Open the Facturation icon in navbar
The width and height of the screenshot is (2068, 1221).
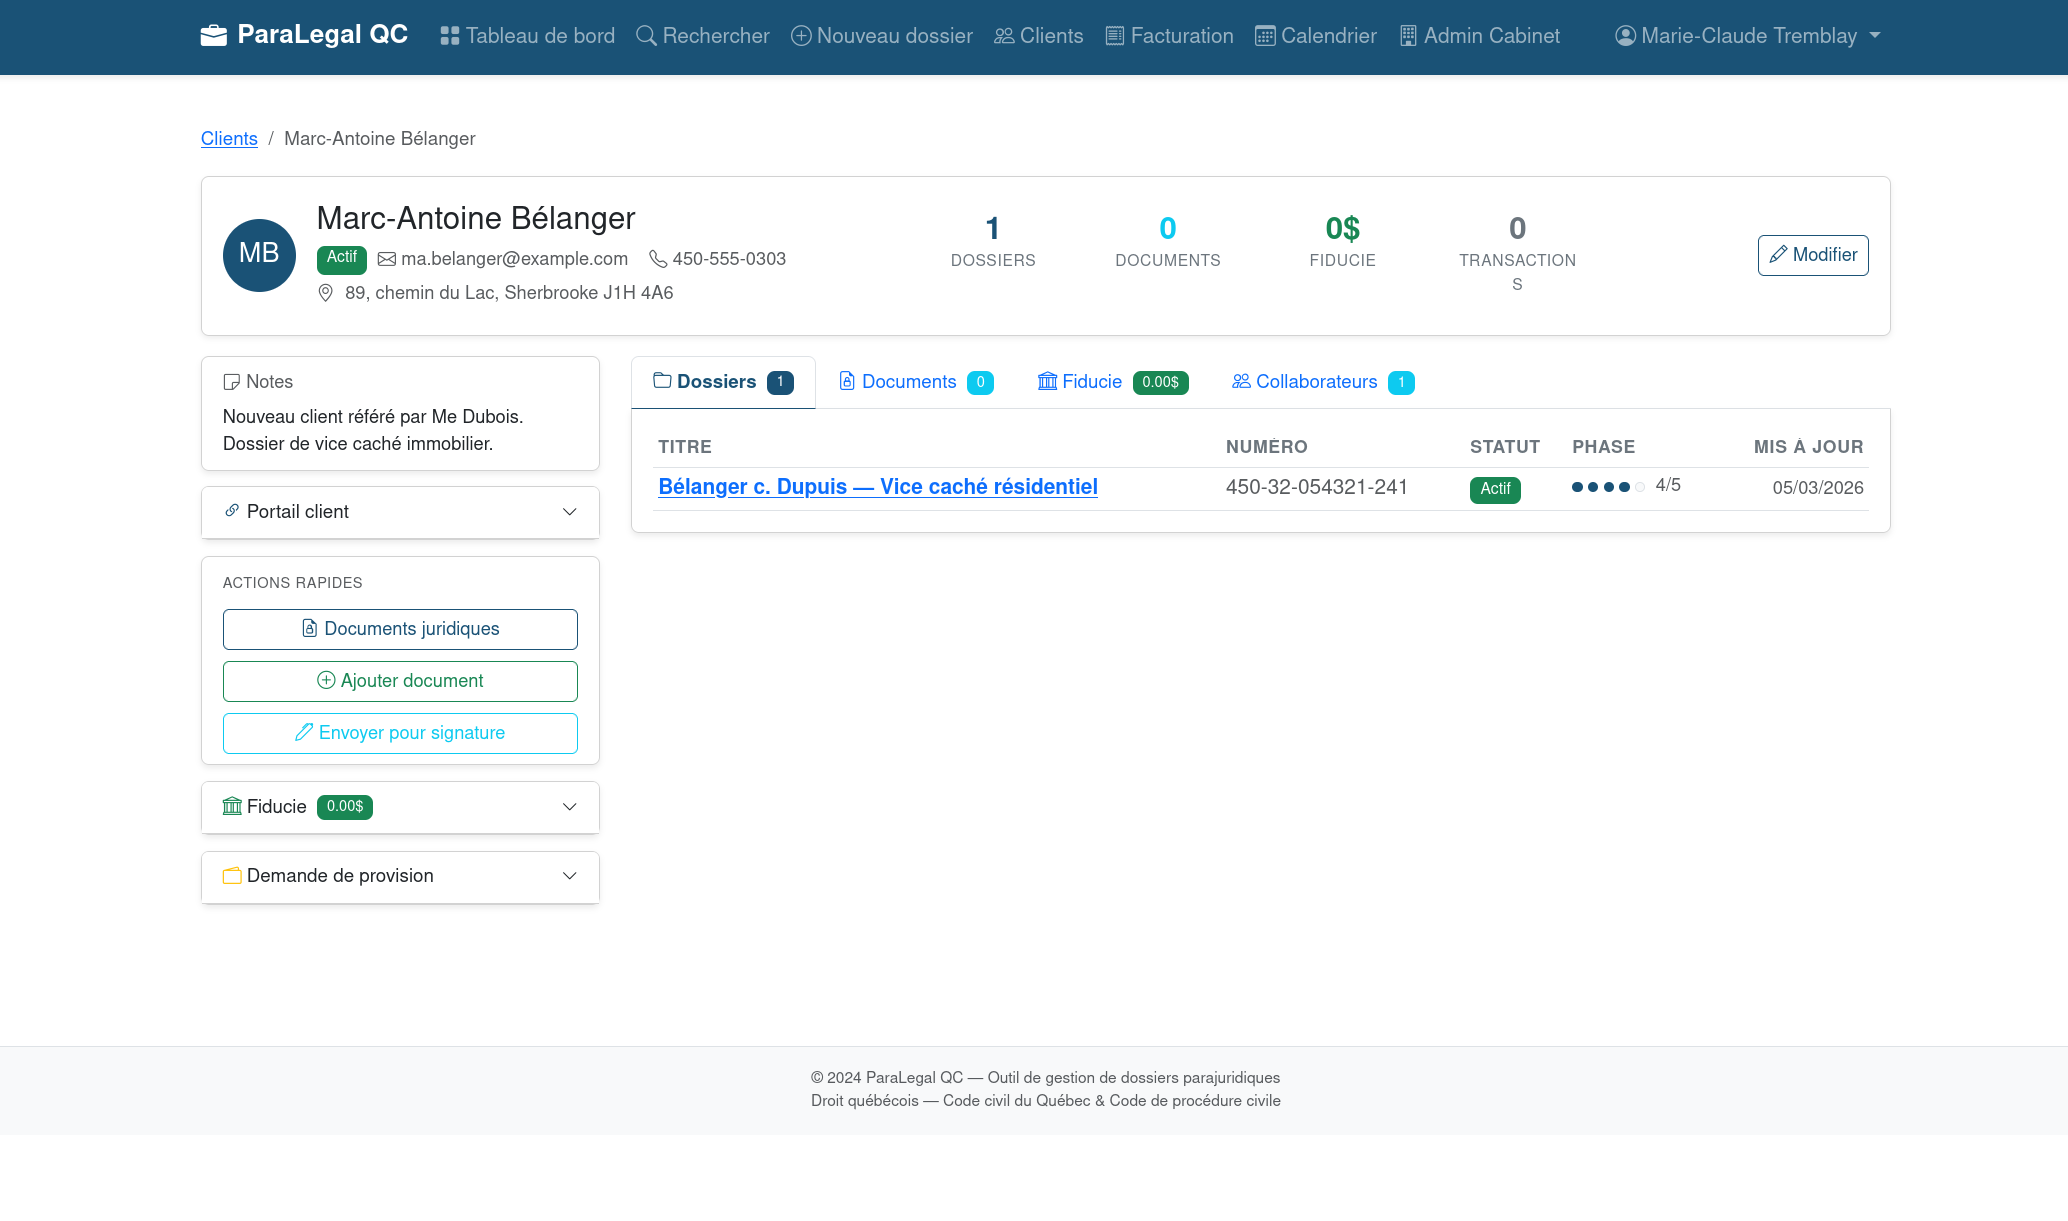coord(1114,35)
